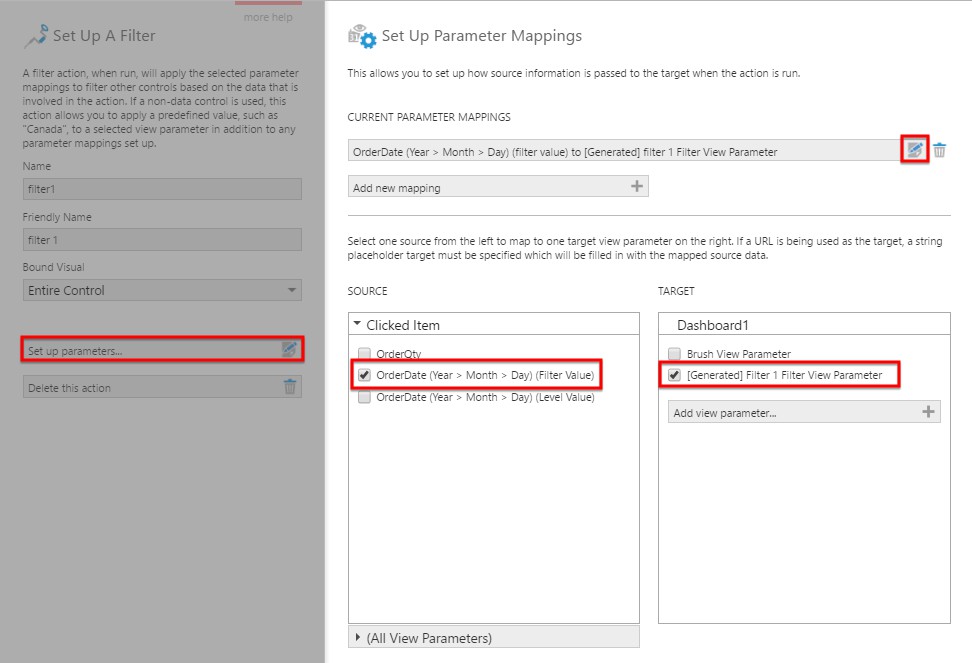Open the more help link

[x=268, y=17]
